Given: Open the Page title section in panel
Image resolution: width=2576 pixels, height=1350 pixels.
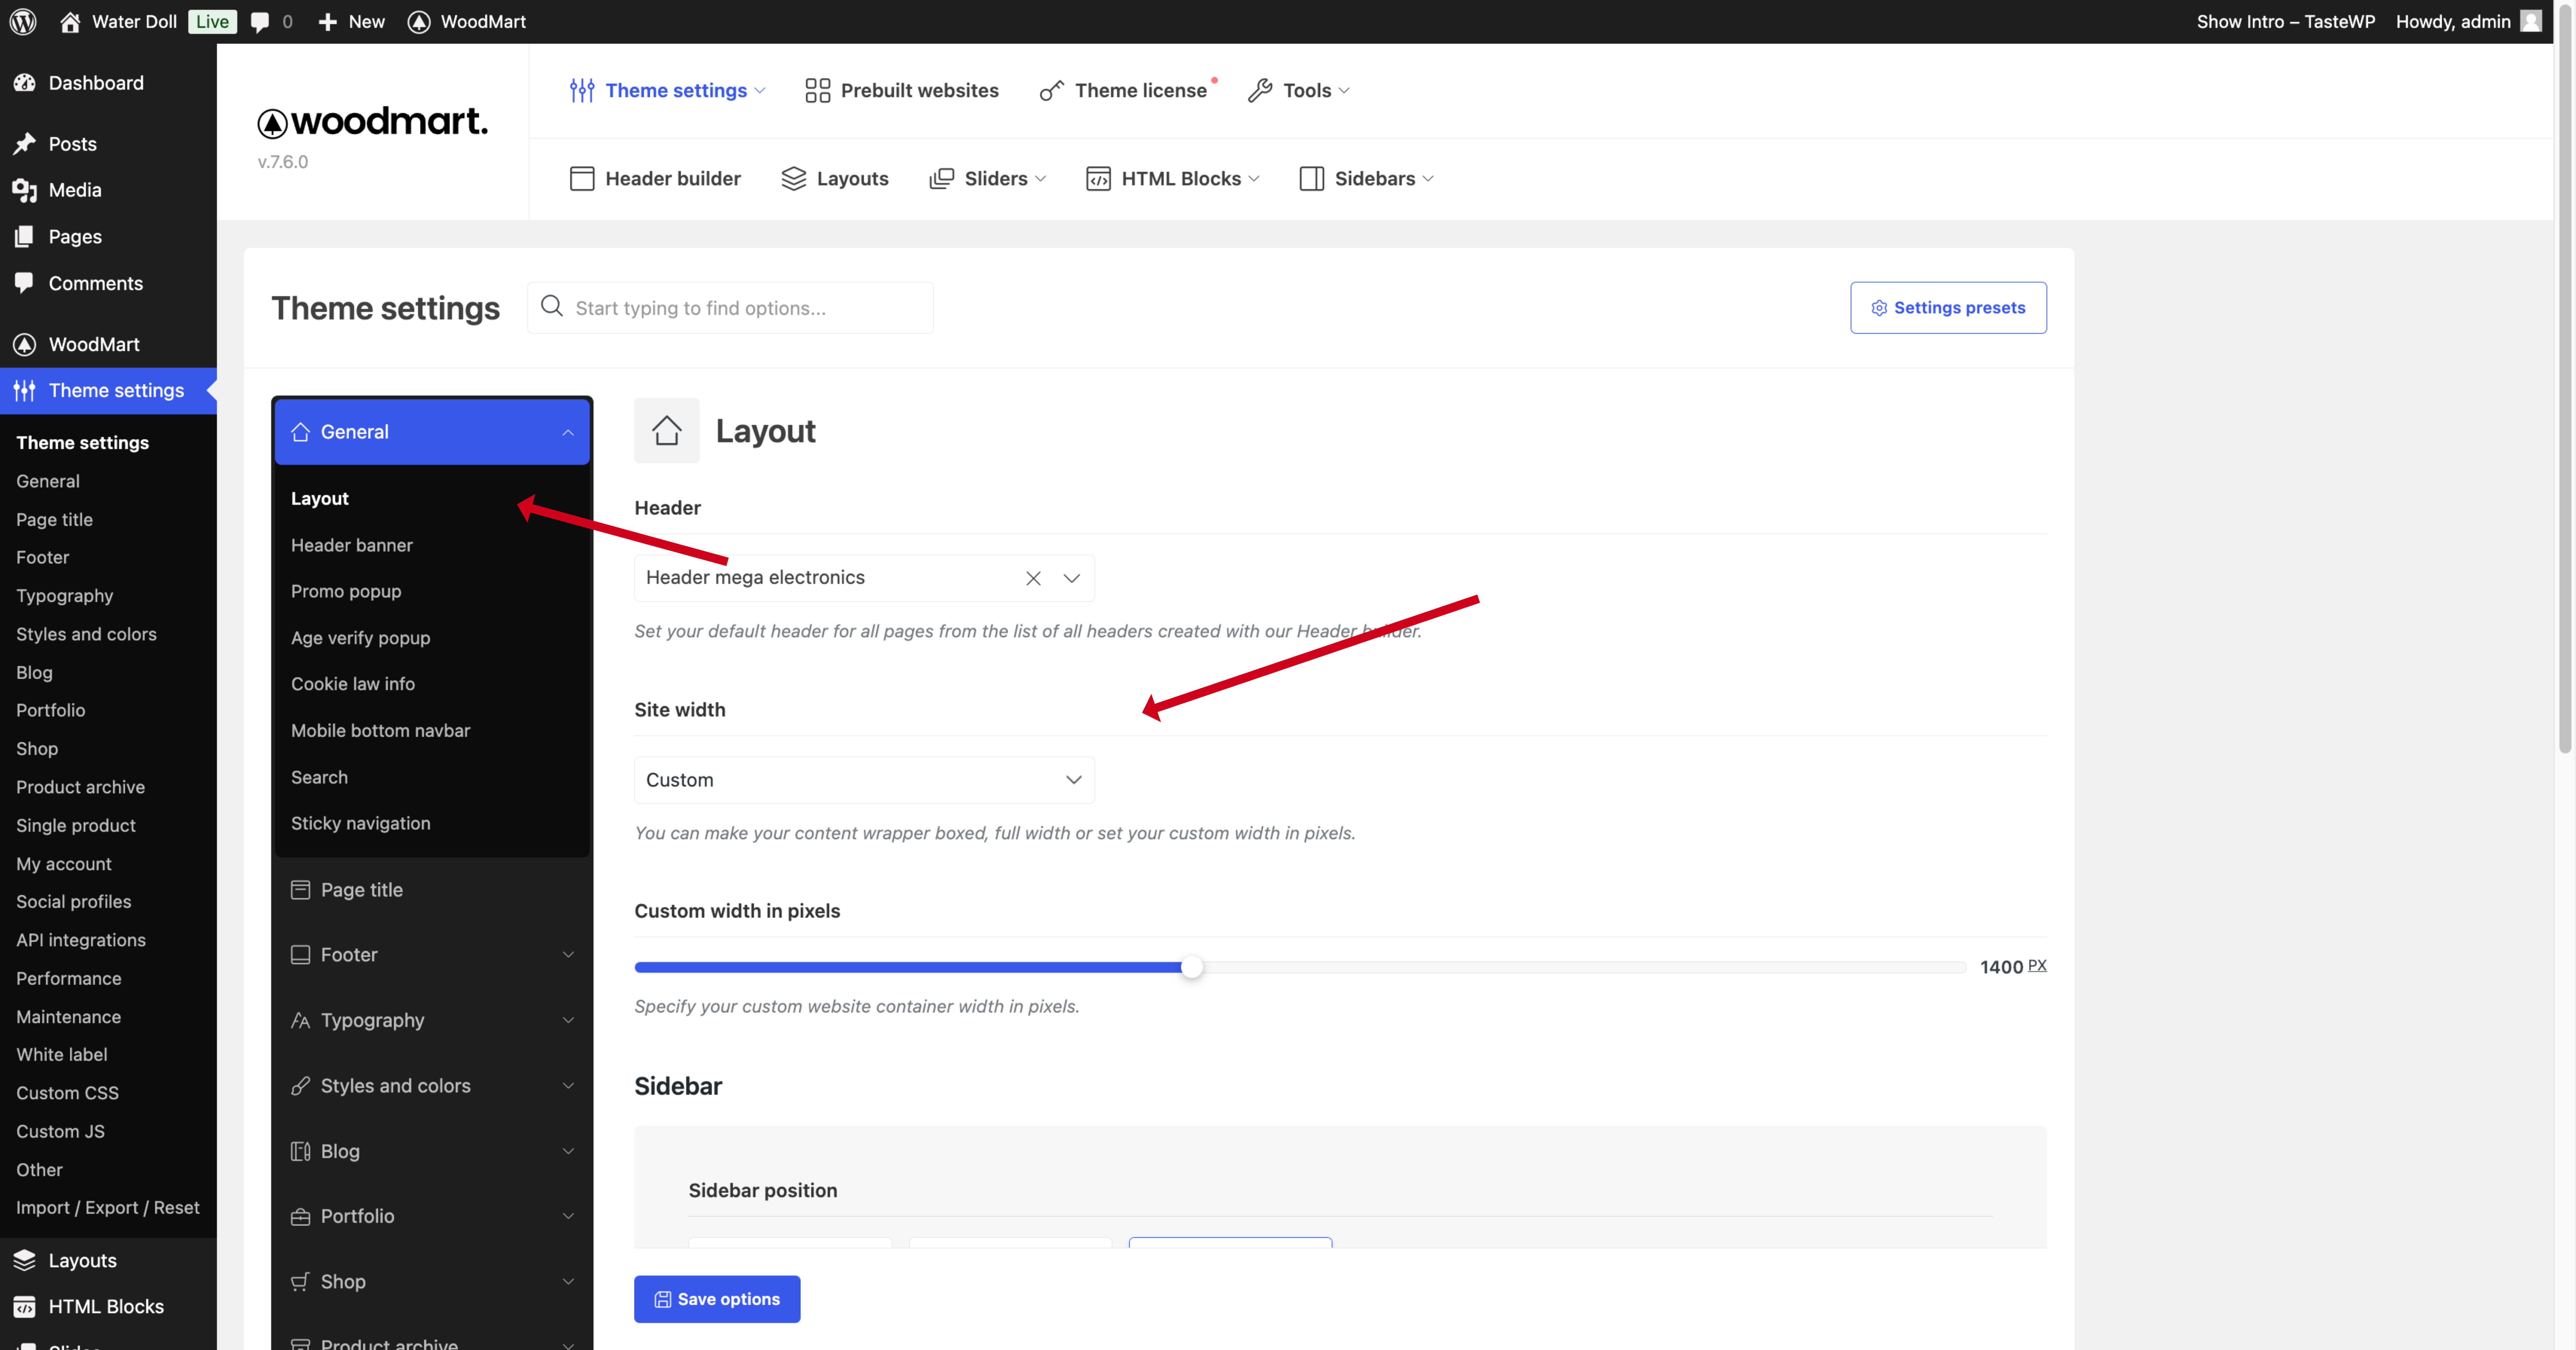Looking at the screenshot, I should (x=432, y=890).
